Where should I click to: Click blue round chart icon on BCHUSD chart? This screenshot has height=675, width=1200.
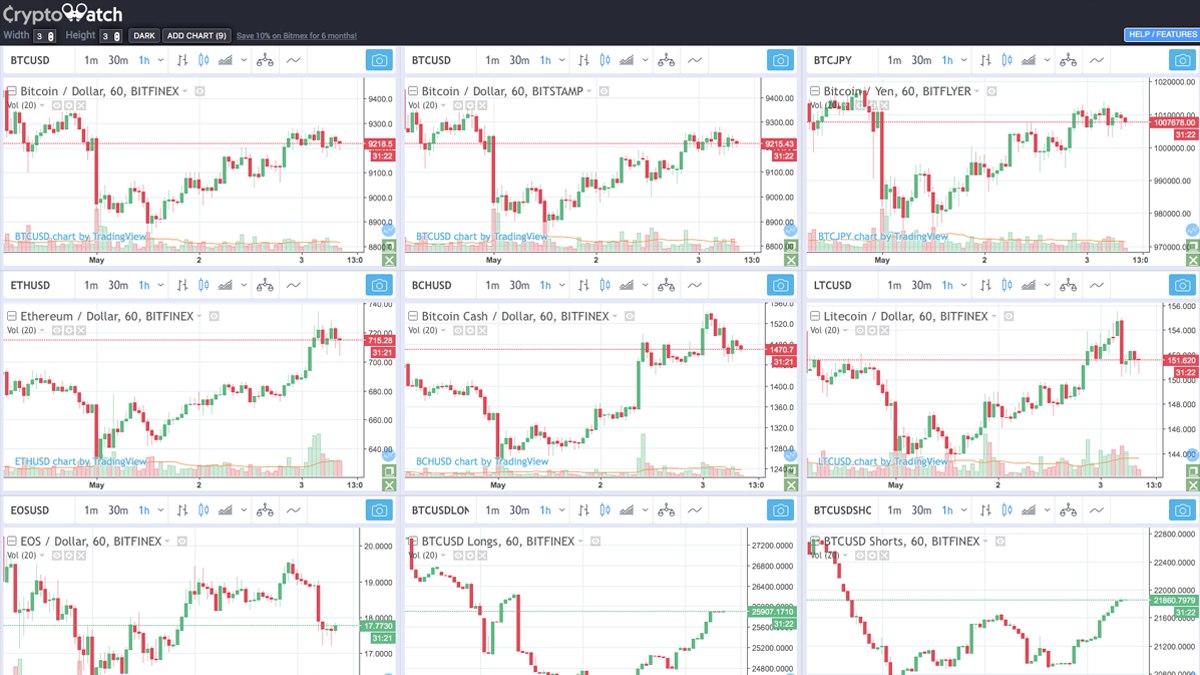[791, 455]
